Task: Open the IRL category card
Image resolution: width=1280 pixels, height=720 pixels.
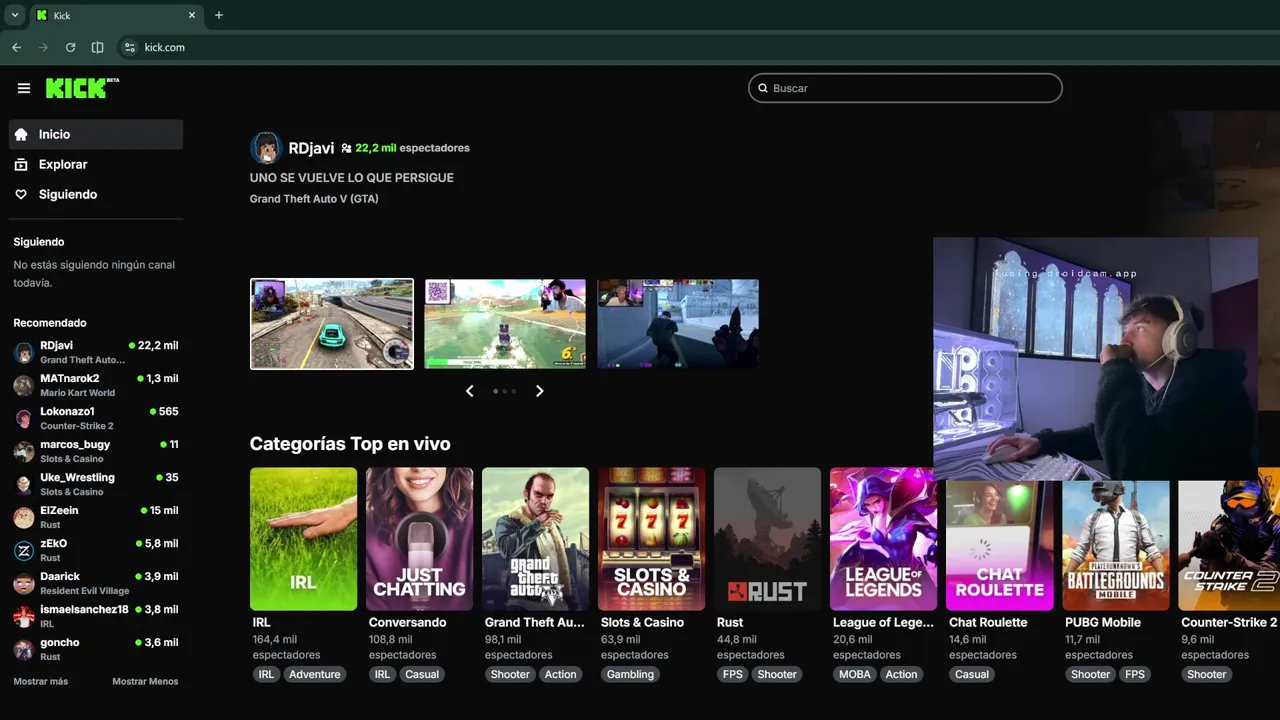Action: click(x=303, y=539)
